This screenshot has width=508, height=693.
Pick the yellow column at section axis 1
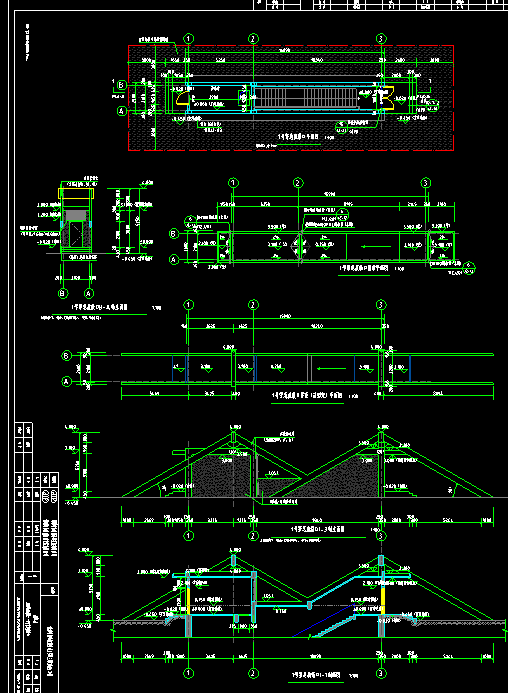click(188, 601)
